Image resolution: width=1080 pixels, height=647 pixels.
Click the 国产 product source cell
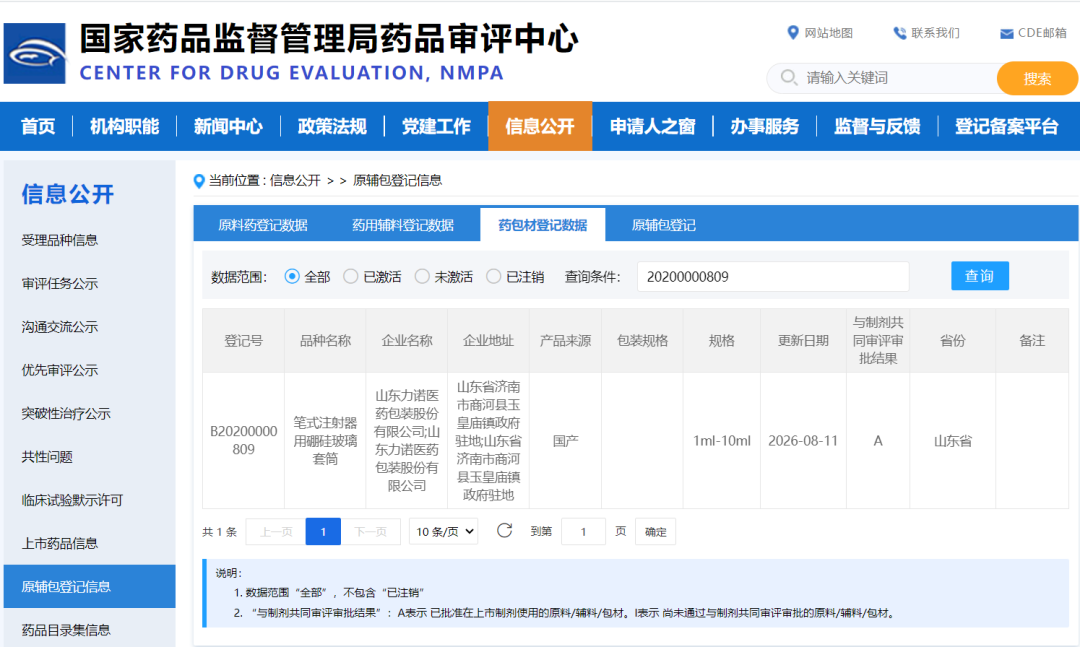565,440
